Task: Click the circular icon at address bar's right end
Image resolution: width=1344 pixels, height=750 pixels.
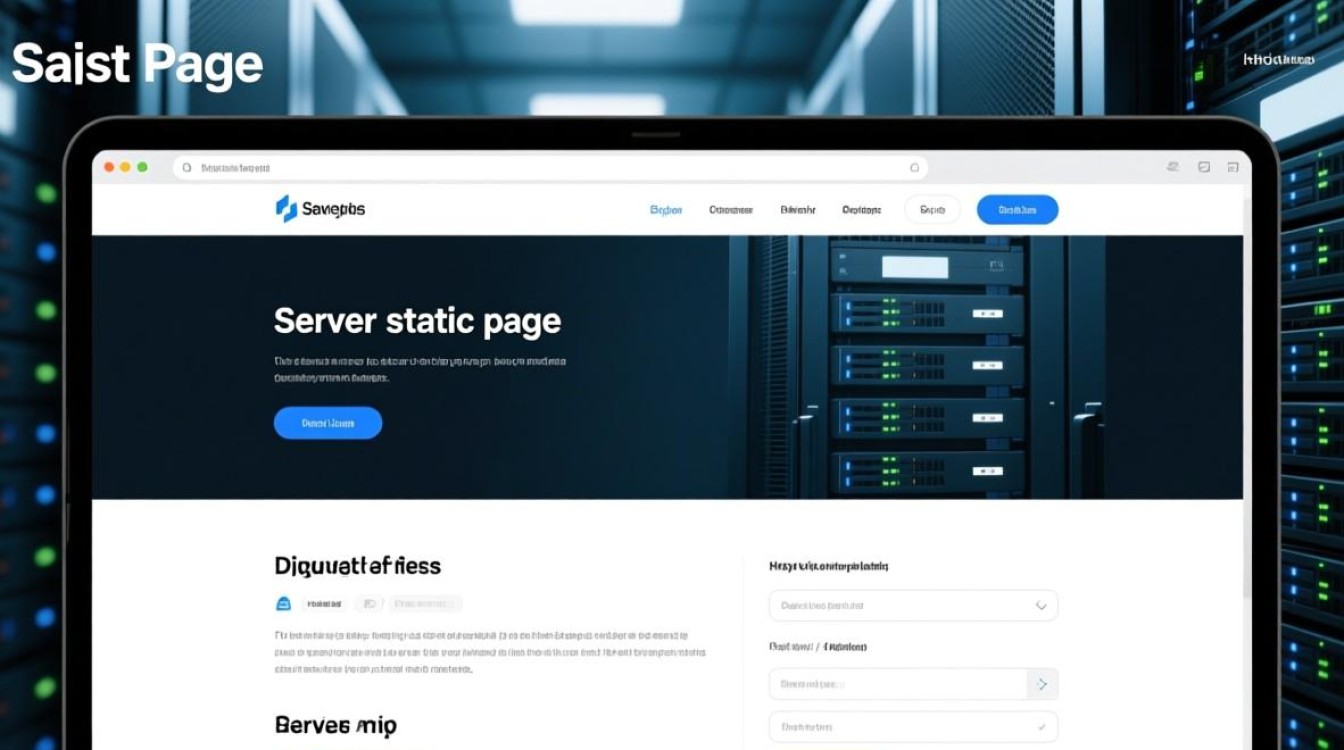Action: tap(914, 168)
